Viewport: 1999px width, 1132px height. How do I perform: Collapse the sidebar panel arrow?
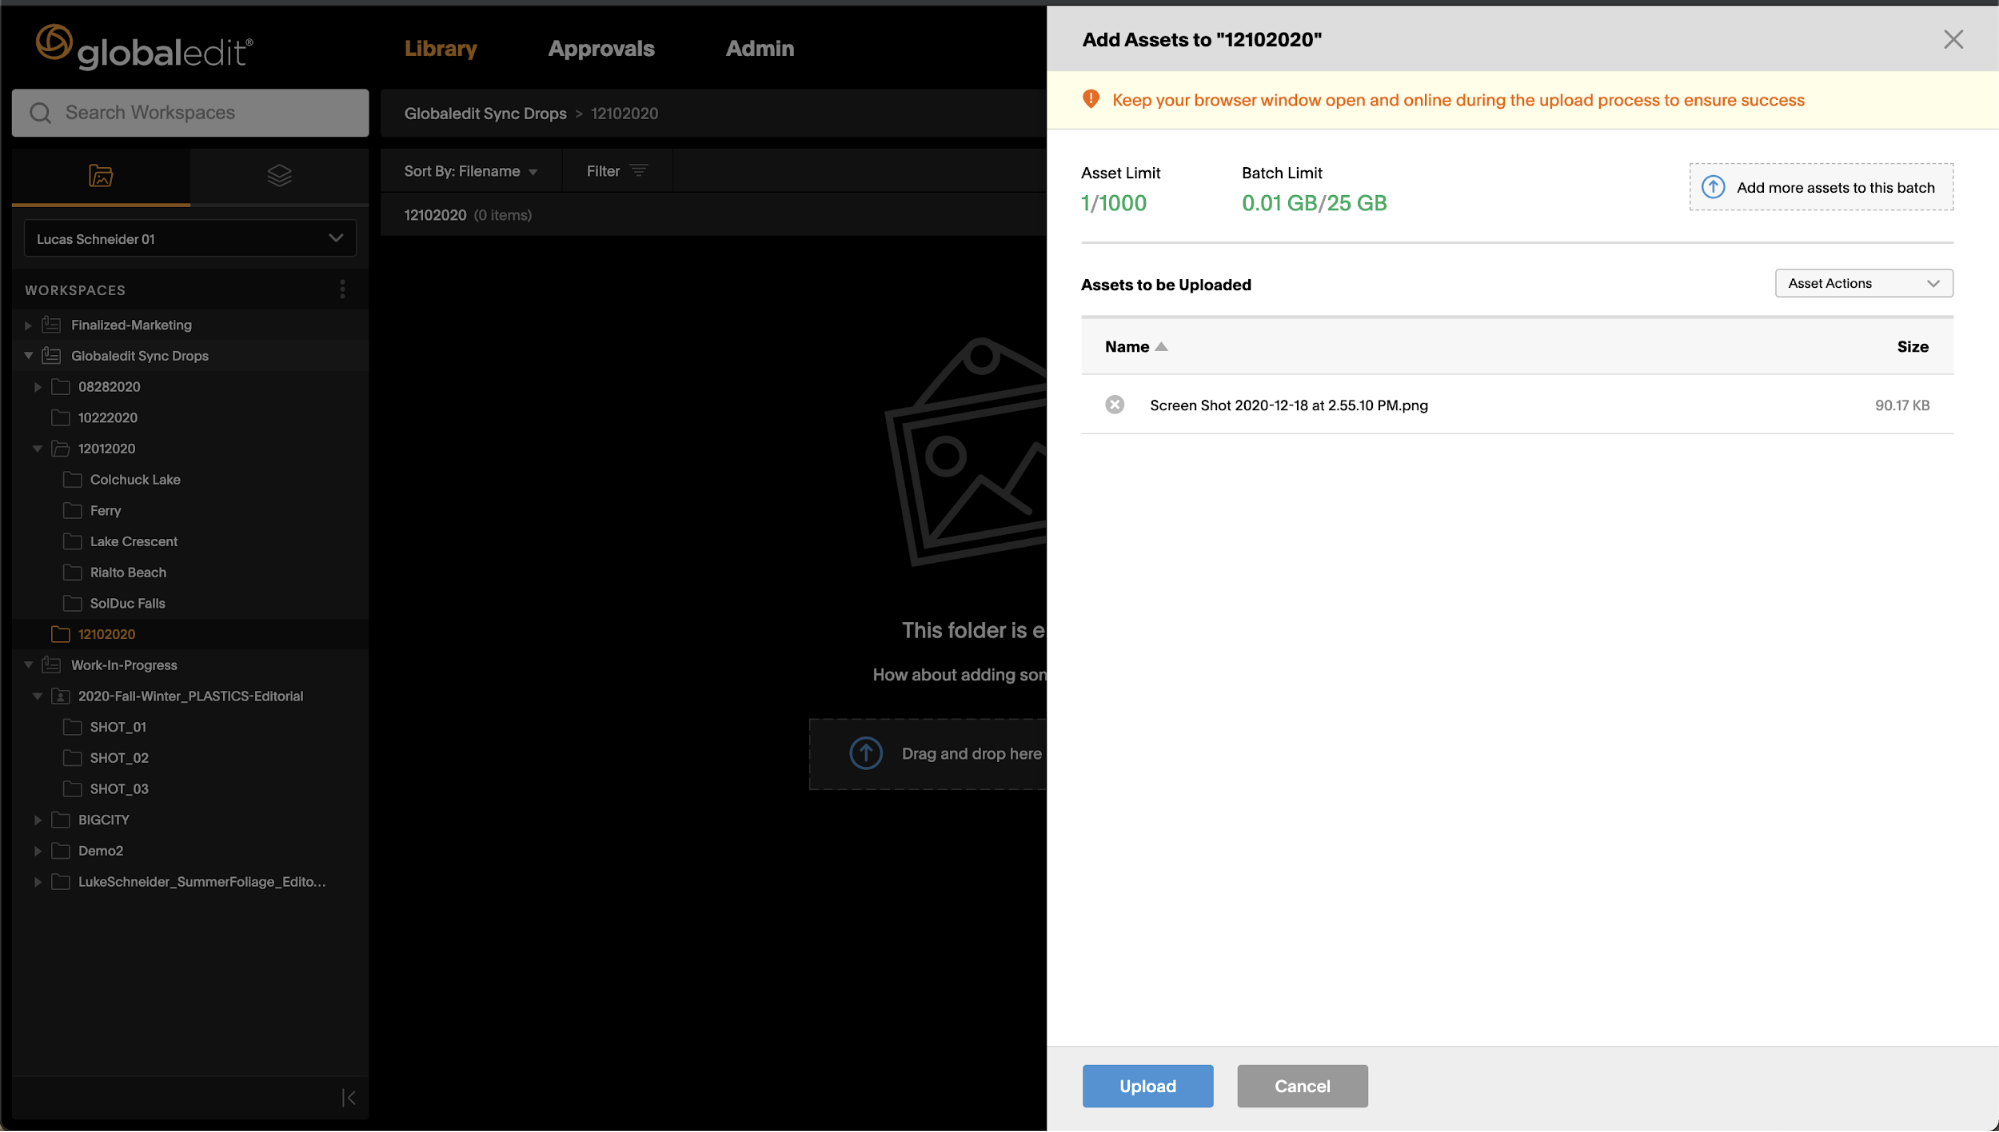click(x=348, y=1098)
